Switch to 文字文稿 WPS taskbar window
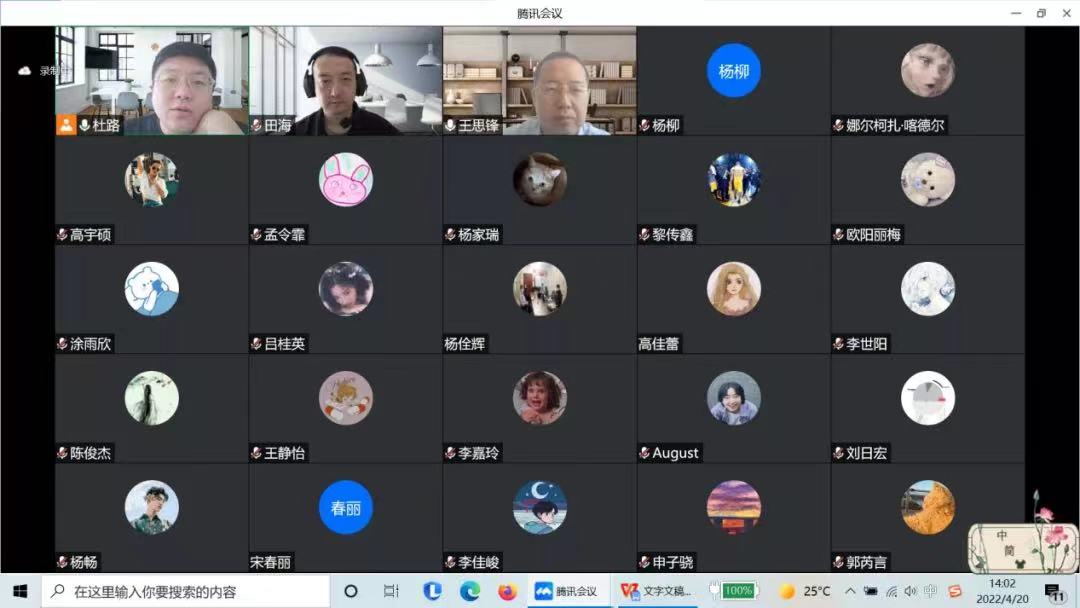 [x=655, y=591]
